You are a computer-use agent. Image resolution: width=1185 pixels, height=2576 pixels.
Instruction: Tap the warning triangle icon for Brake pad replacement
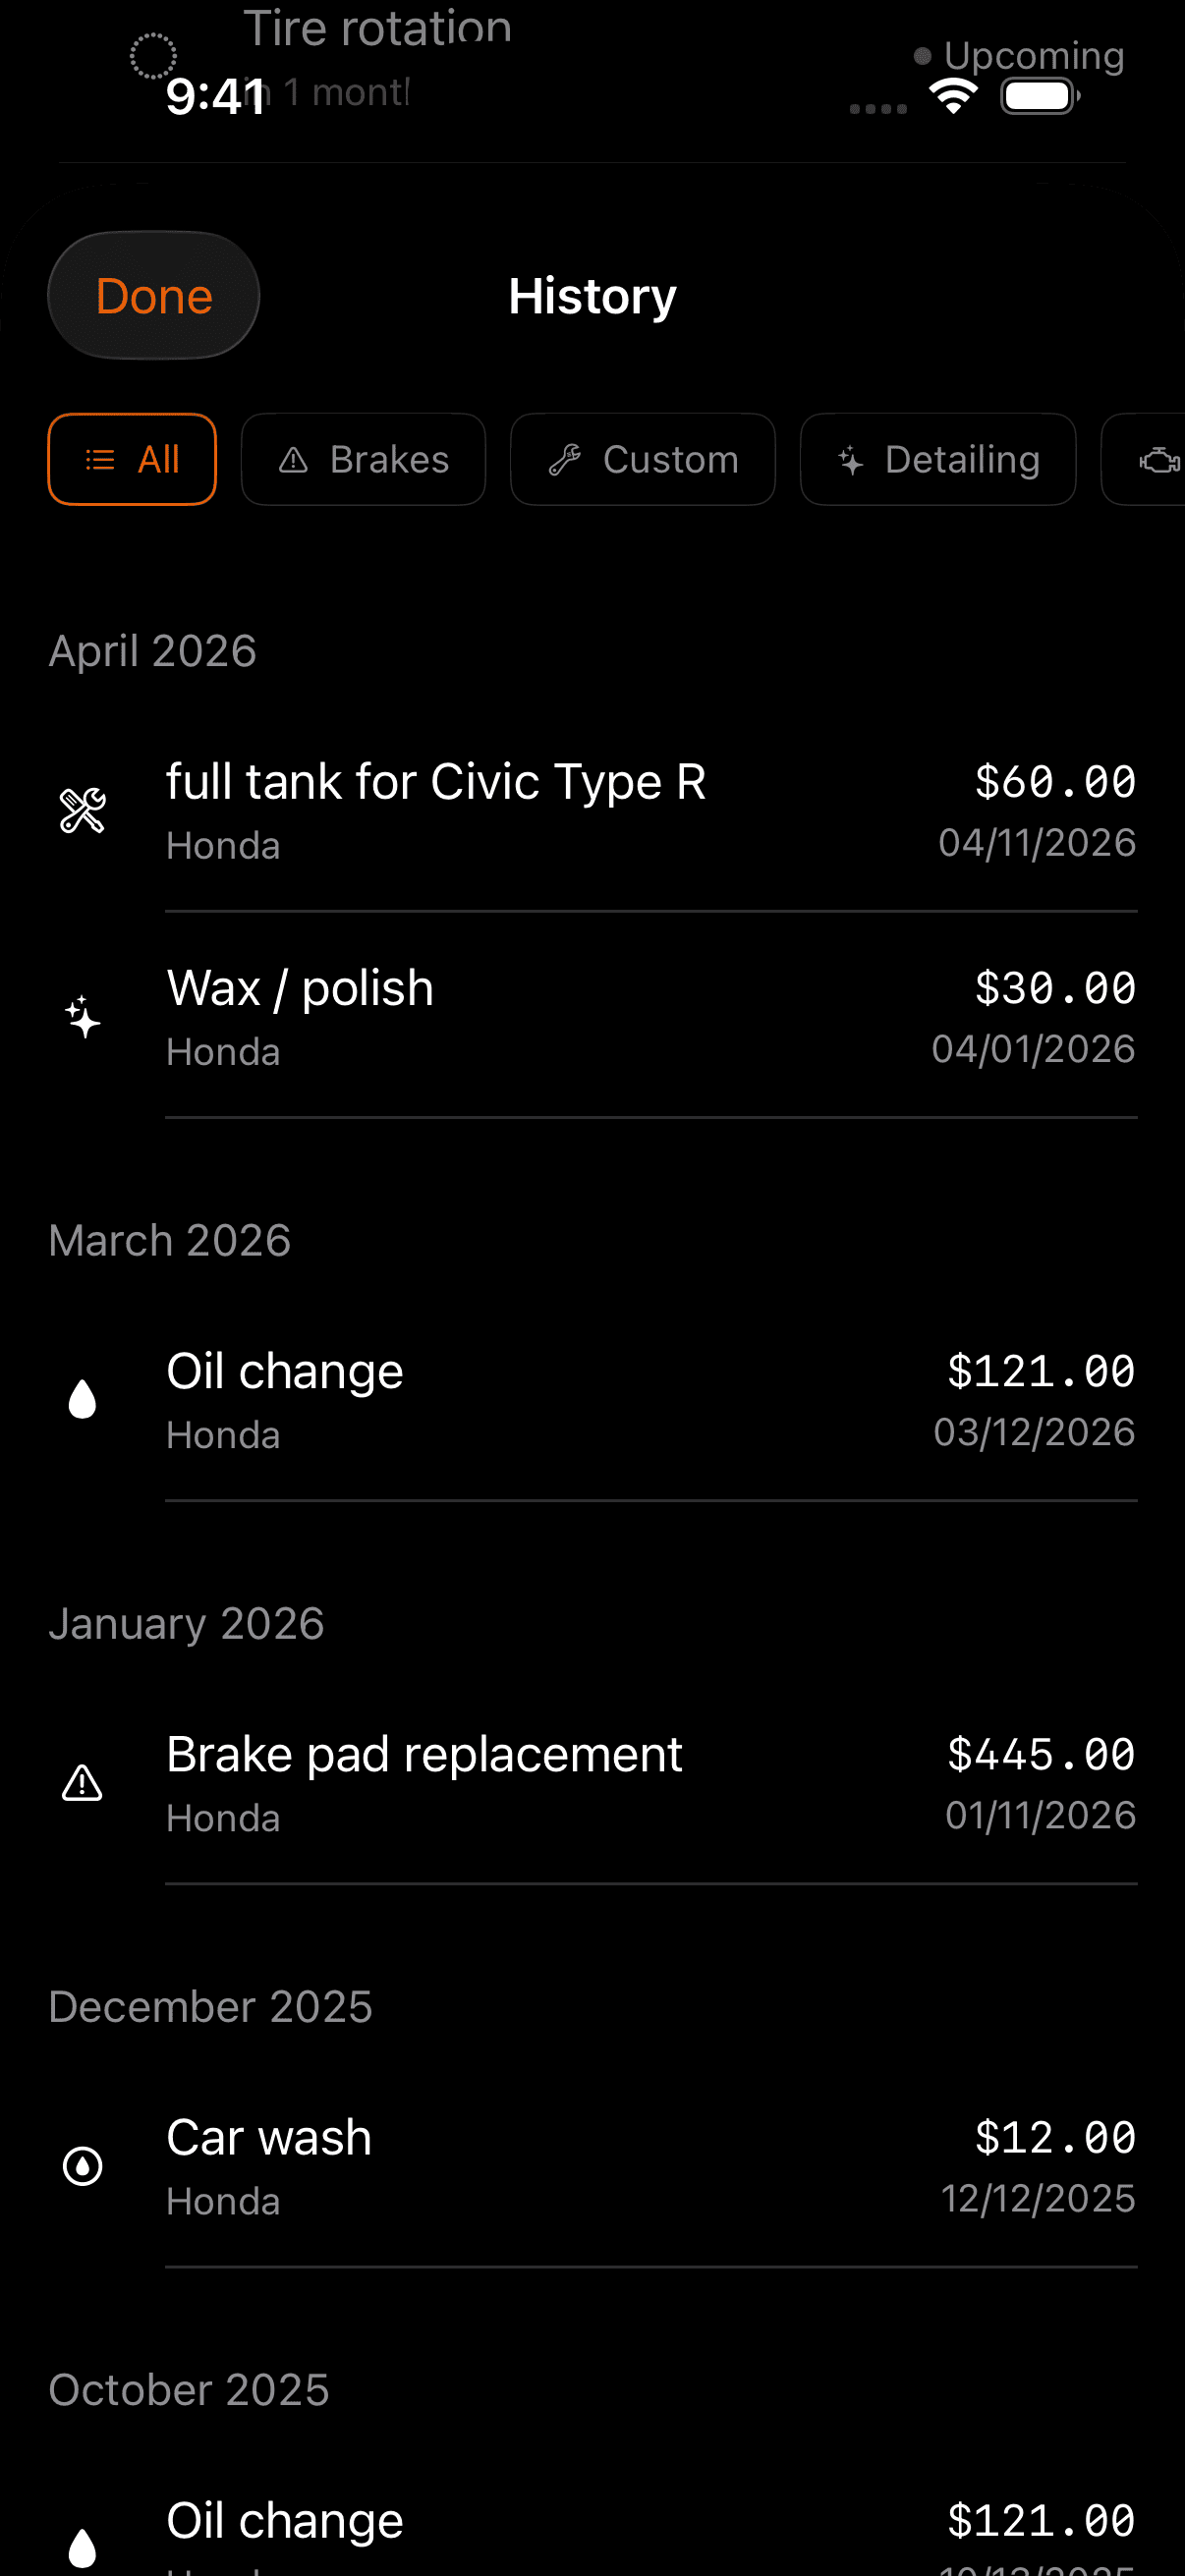tap(82, 1783)
